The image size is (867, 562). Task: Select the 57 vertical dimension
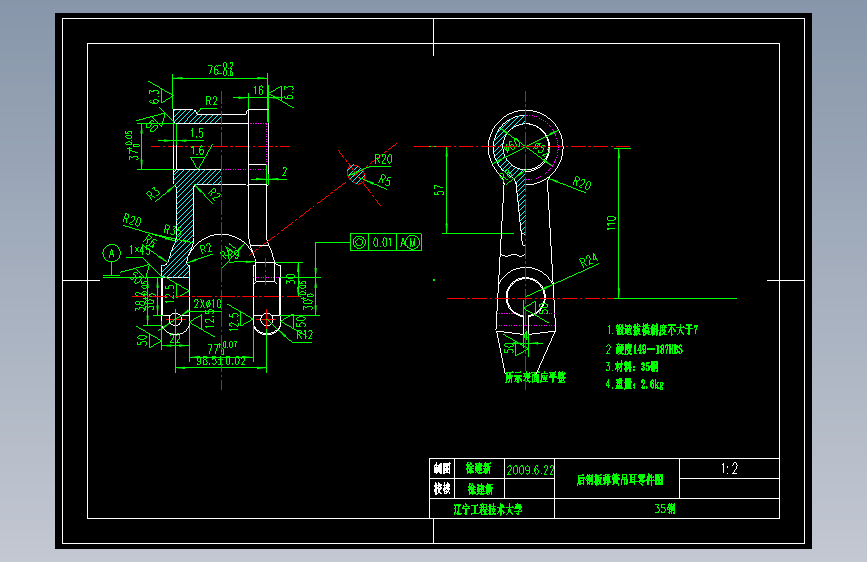pos(439,190)
